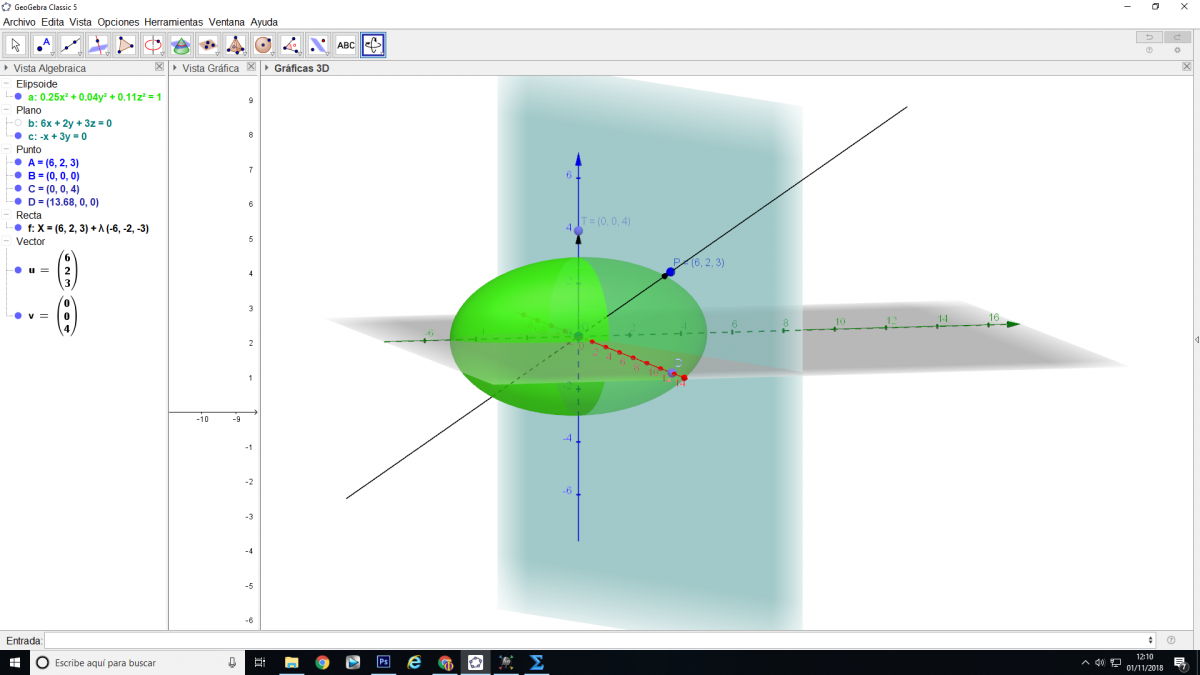Click the Undo button
The width and height of the screenshot is (1200, 675).
coord(1149,37)
